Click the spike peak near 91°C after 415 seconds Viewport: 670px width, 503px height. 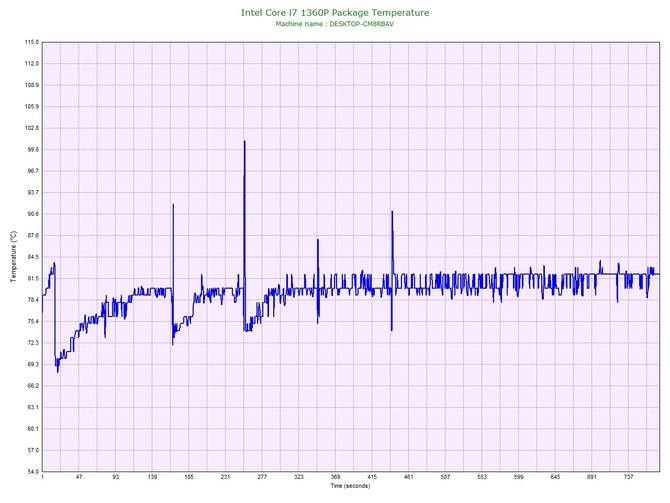[x=392, y=212]
